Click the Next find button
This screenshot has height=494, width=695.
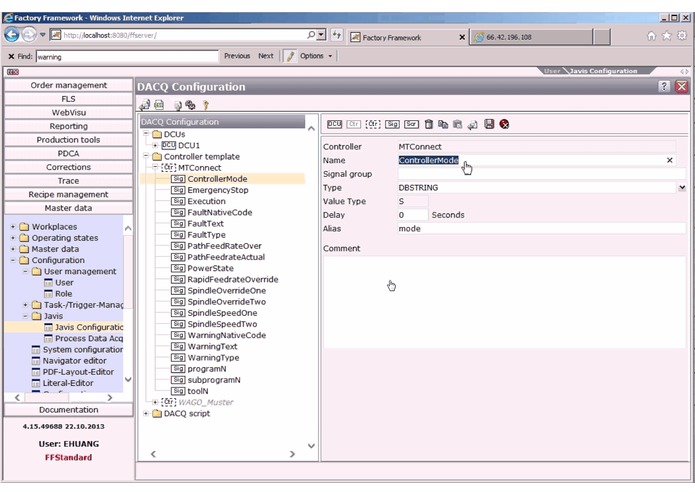[x=266, y=56]
